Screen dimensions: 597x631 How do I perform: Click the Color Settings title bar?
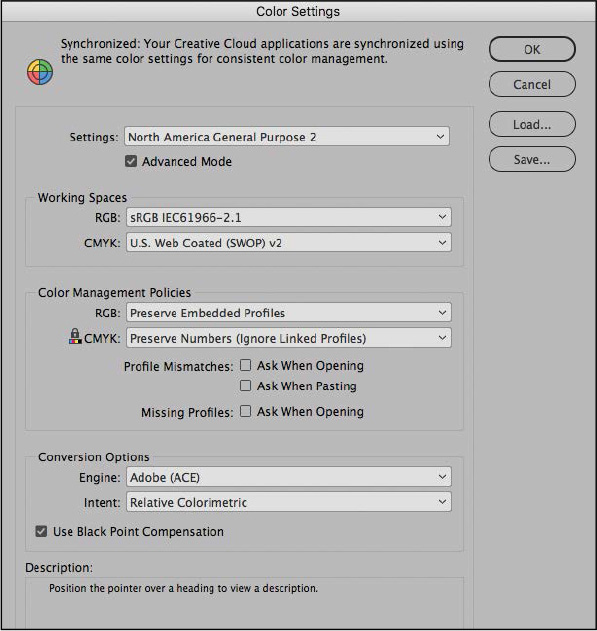(298, 11)
